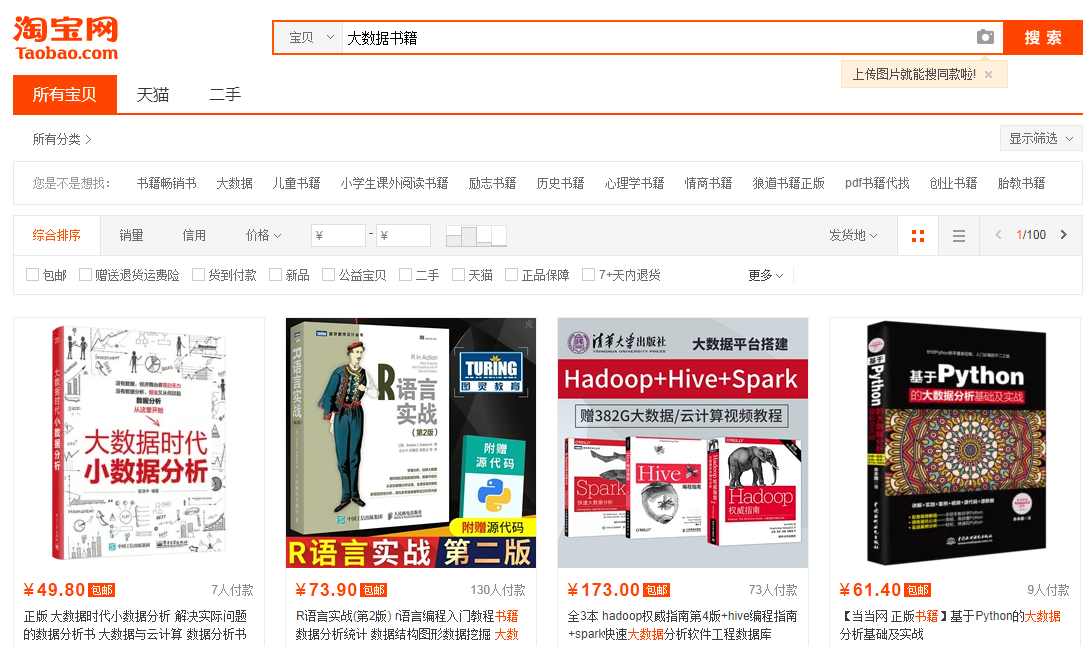Open 基于Python book thumbnail
The height and width of the screenshot is (646, 1084).
pos(955,443)
